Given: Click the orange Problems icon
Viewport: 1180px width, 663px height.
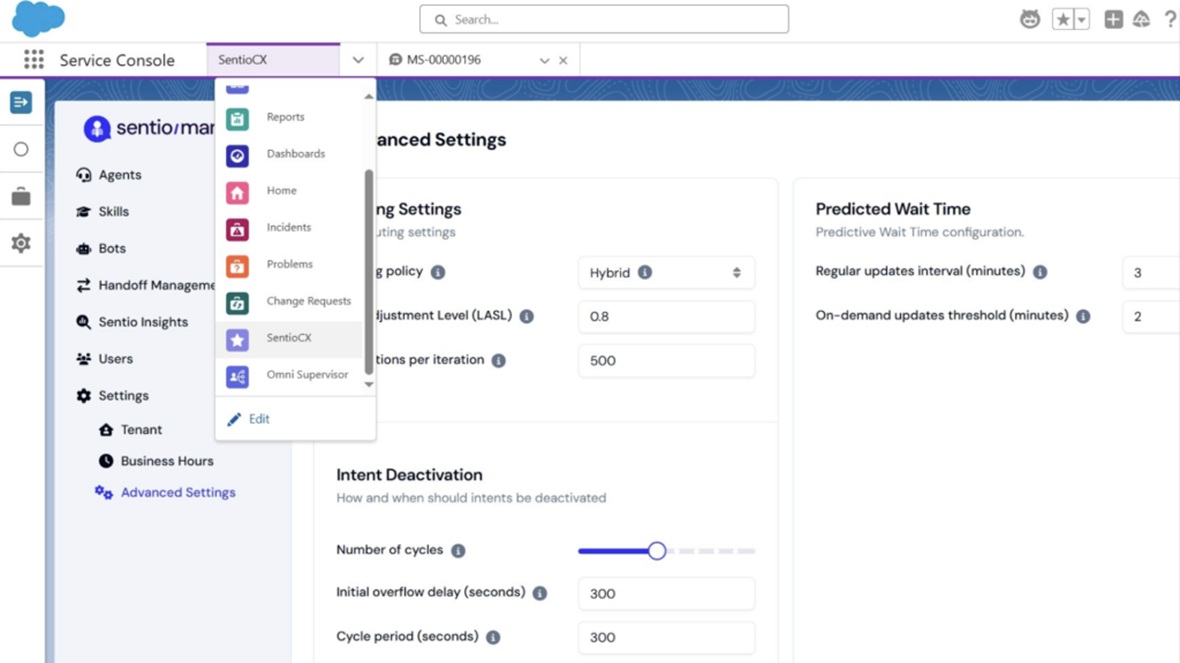Looking at the screenshot, I should point(237,266).
